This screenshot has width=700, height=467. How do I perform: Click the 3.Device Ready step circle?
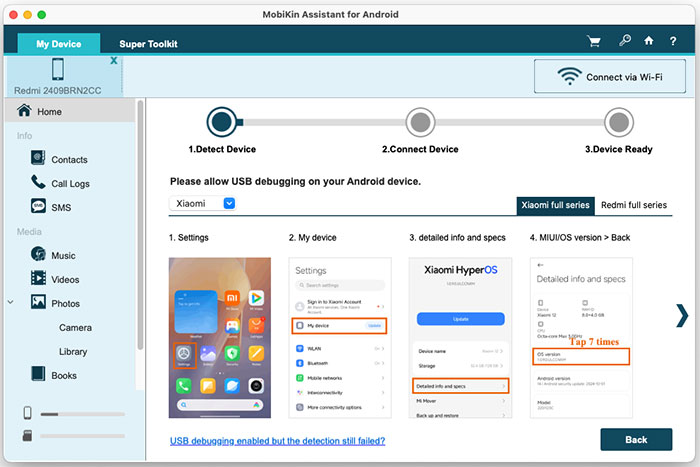[x=619, y=122]
